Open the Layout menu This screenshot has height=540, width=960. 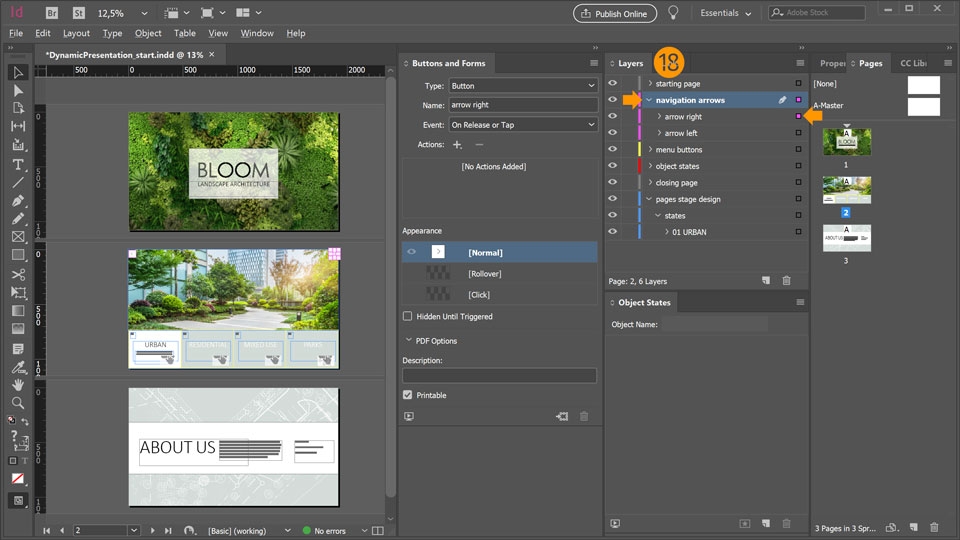coord(76,33)
